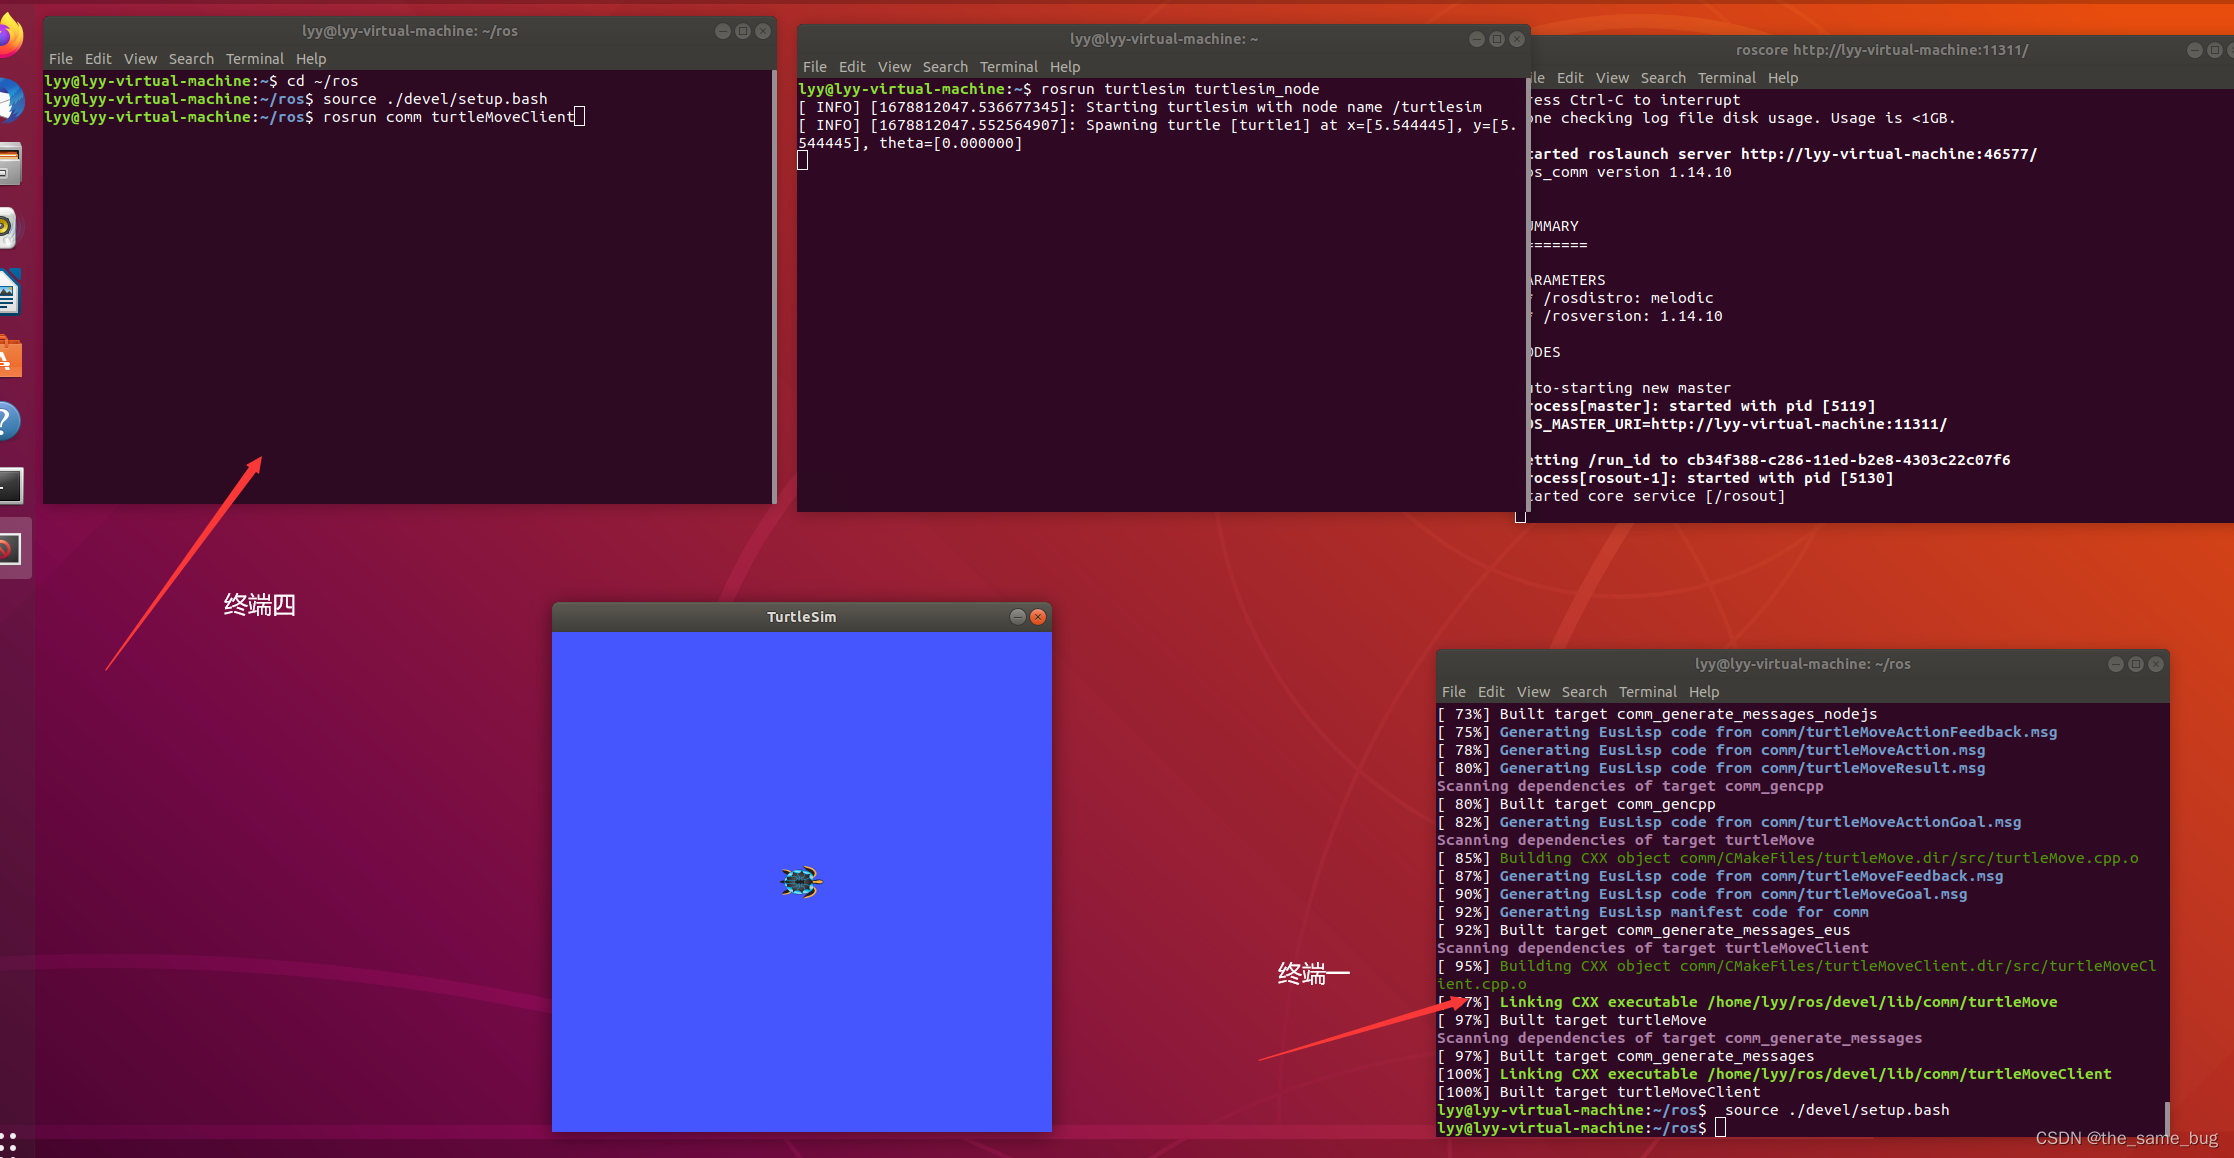Click the Terminal icon in dock
Screen dimensions: 2234x1158
10,486
